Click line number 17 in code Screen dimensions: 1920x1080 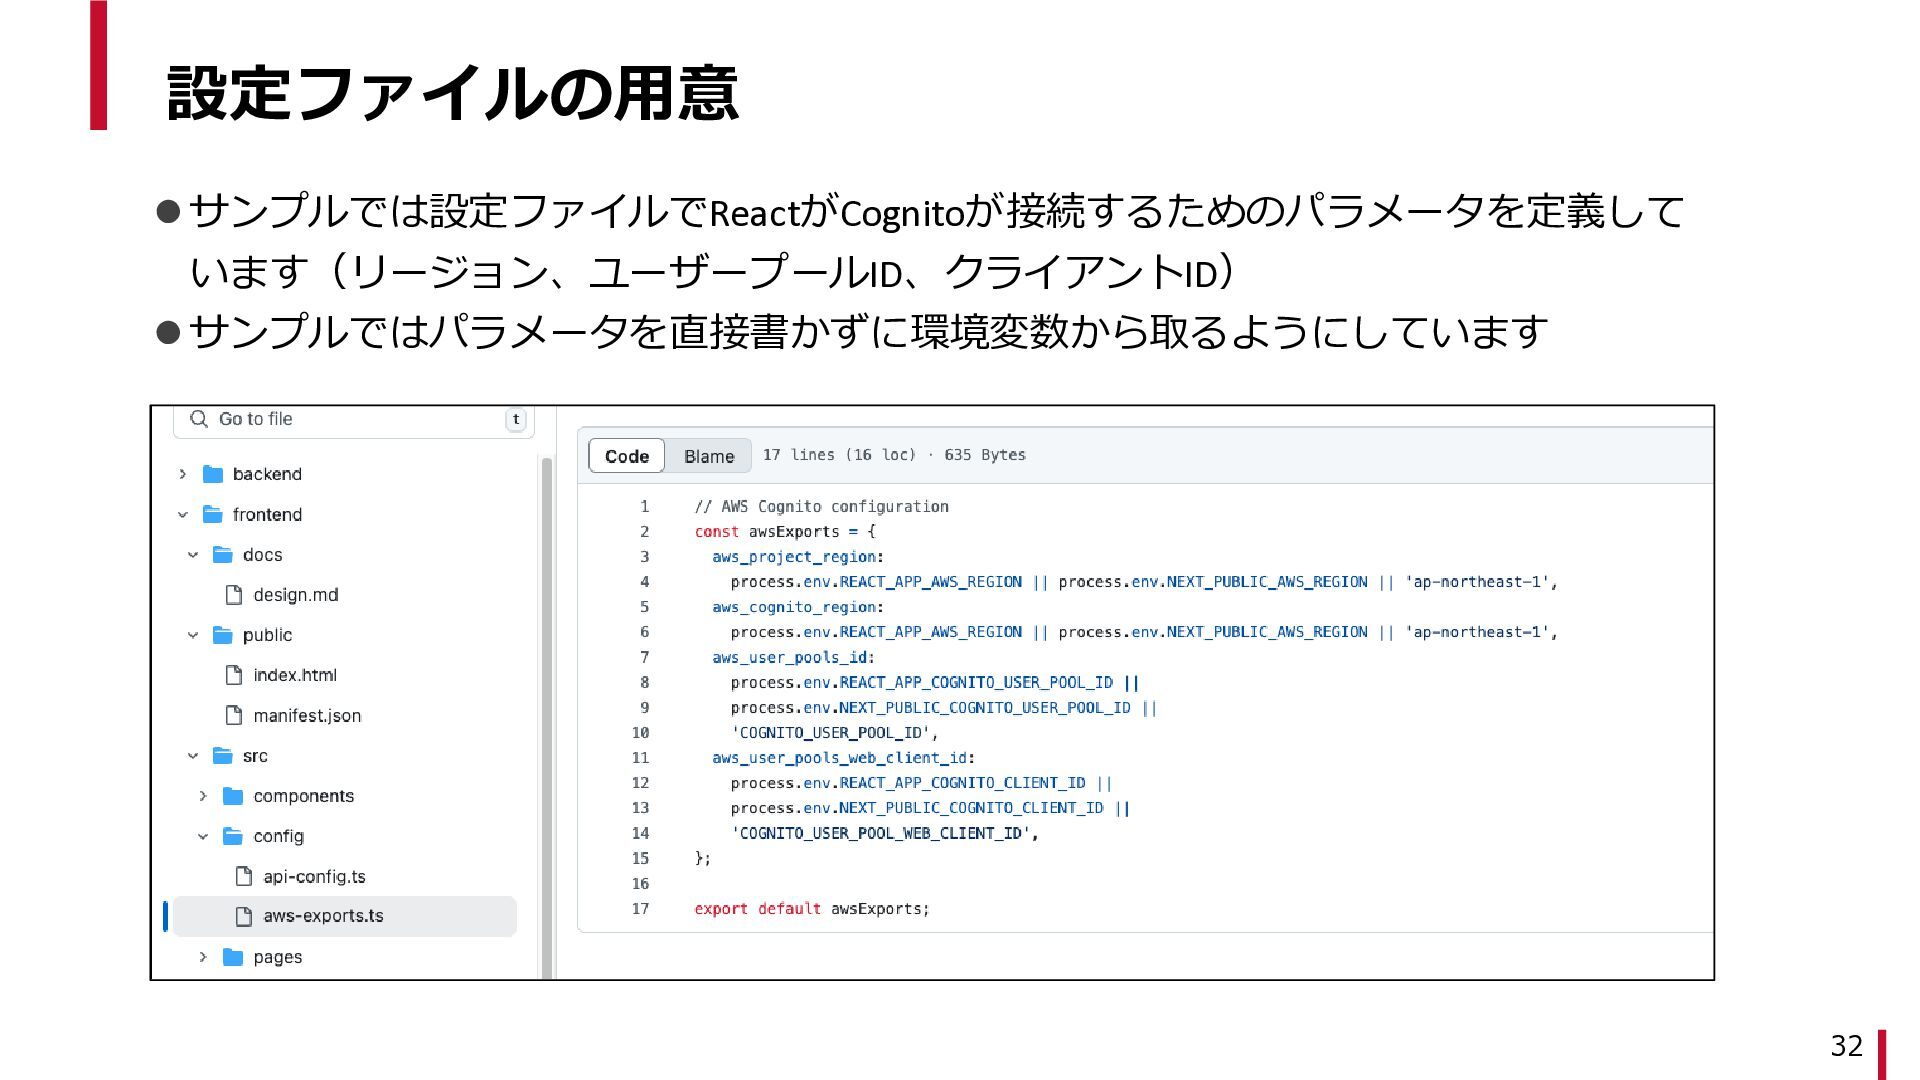click(640, 909)
